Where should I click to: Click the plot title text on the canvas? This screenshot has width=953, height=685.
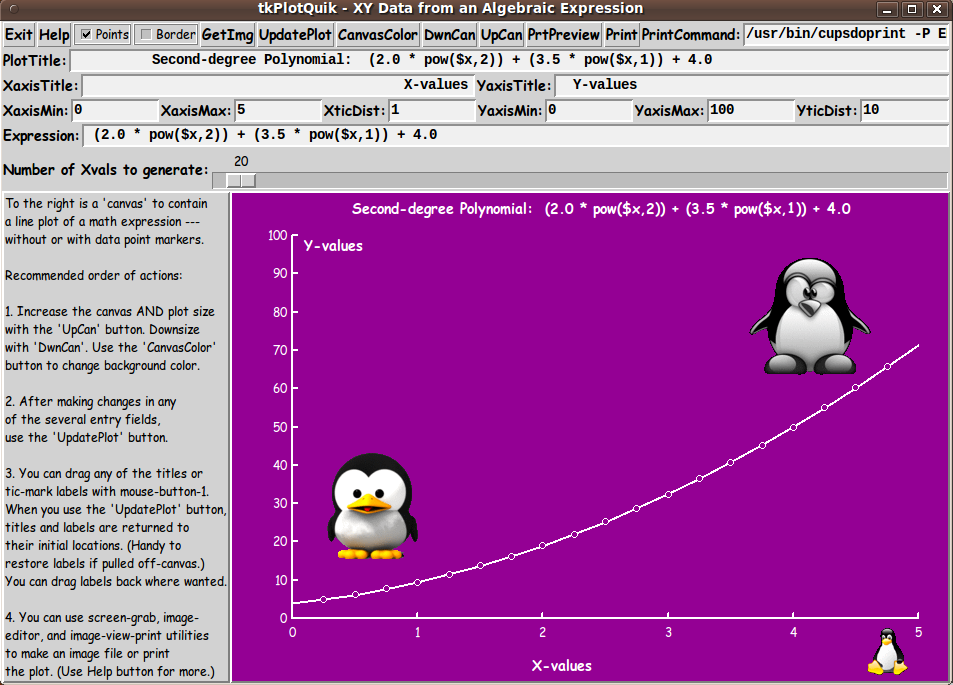click(x=601, y=209)
